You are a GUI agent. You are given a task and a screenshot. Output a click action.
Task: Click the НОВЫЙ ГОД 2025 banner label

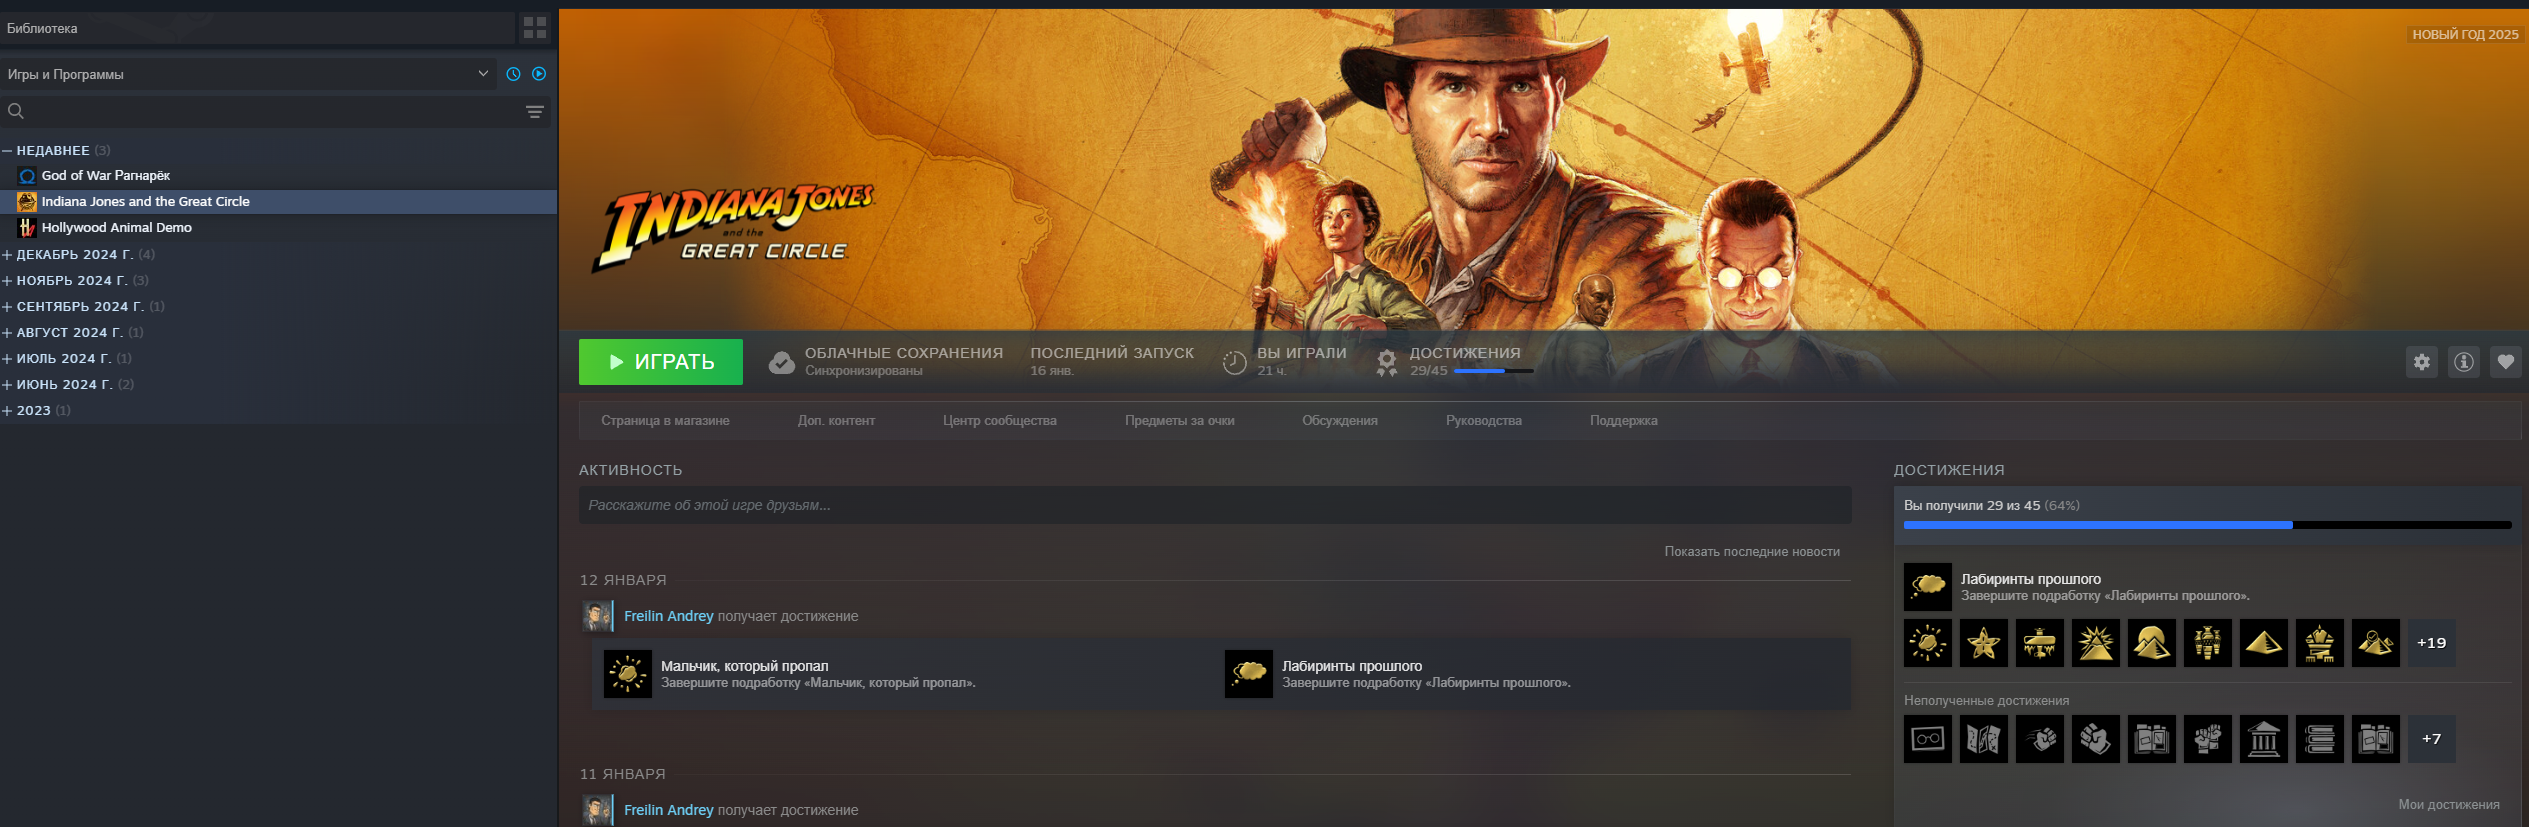tap(2465, 35)
